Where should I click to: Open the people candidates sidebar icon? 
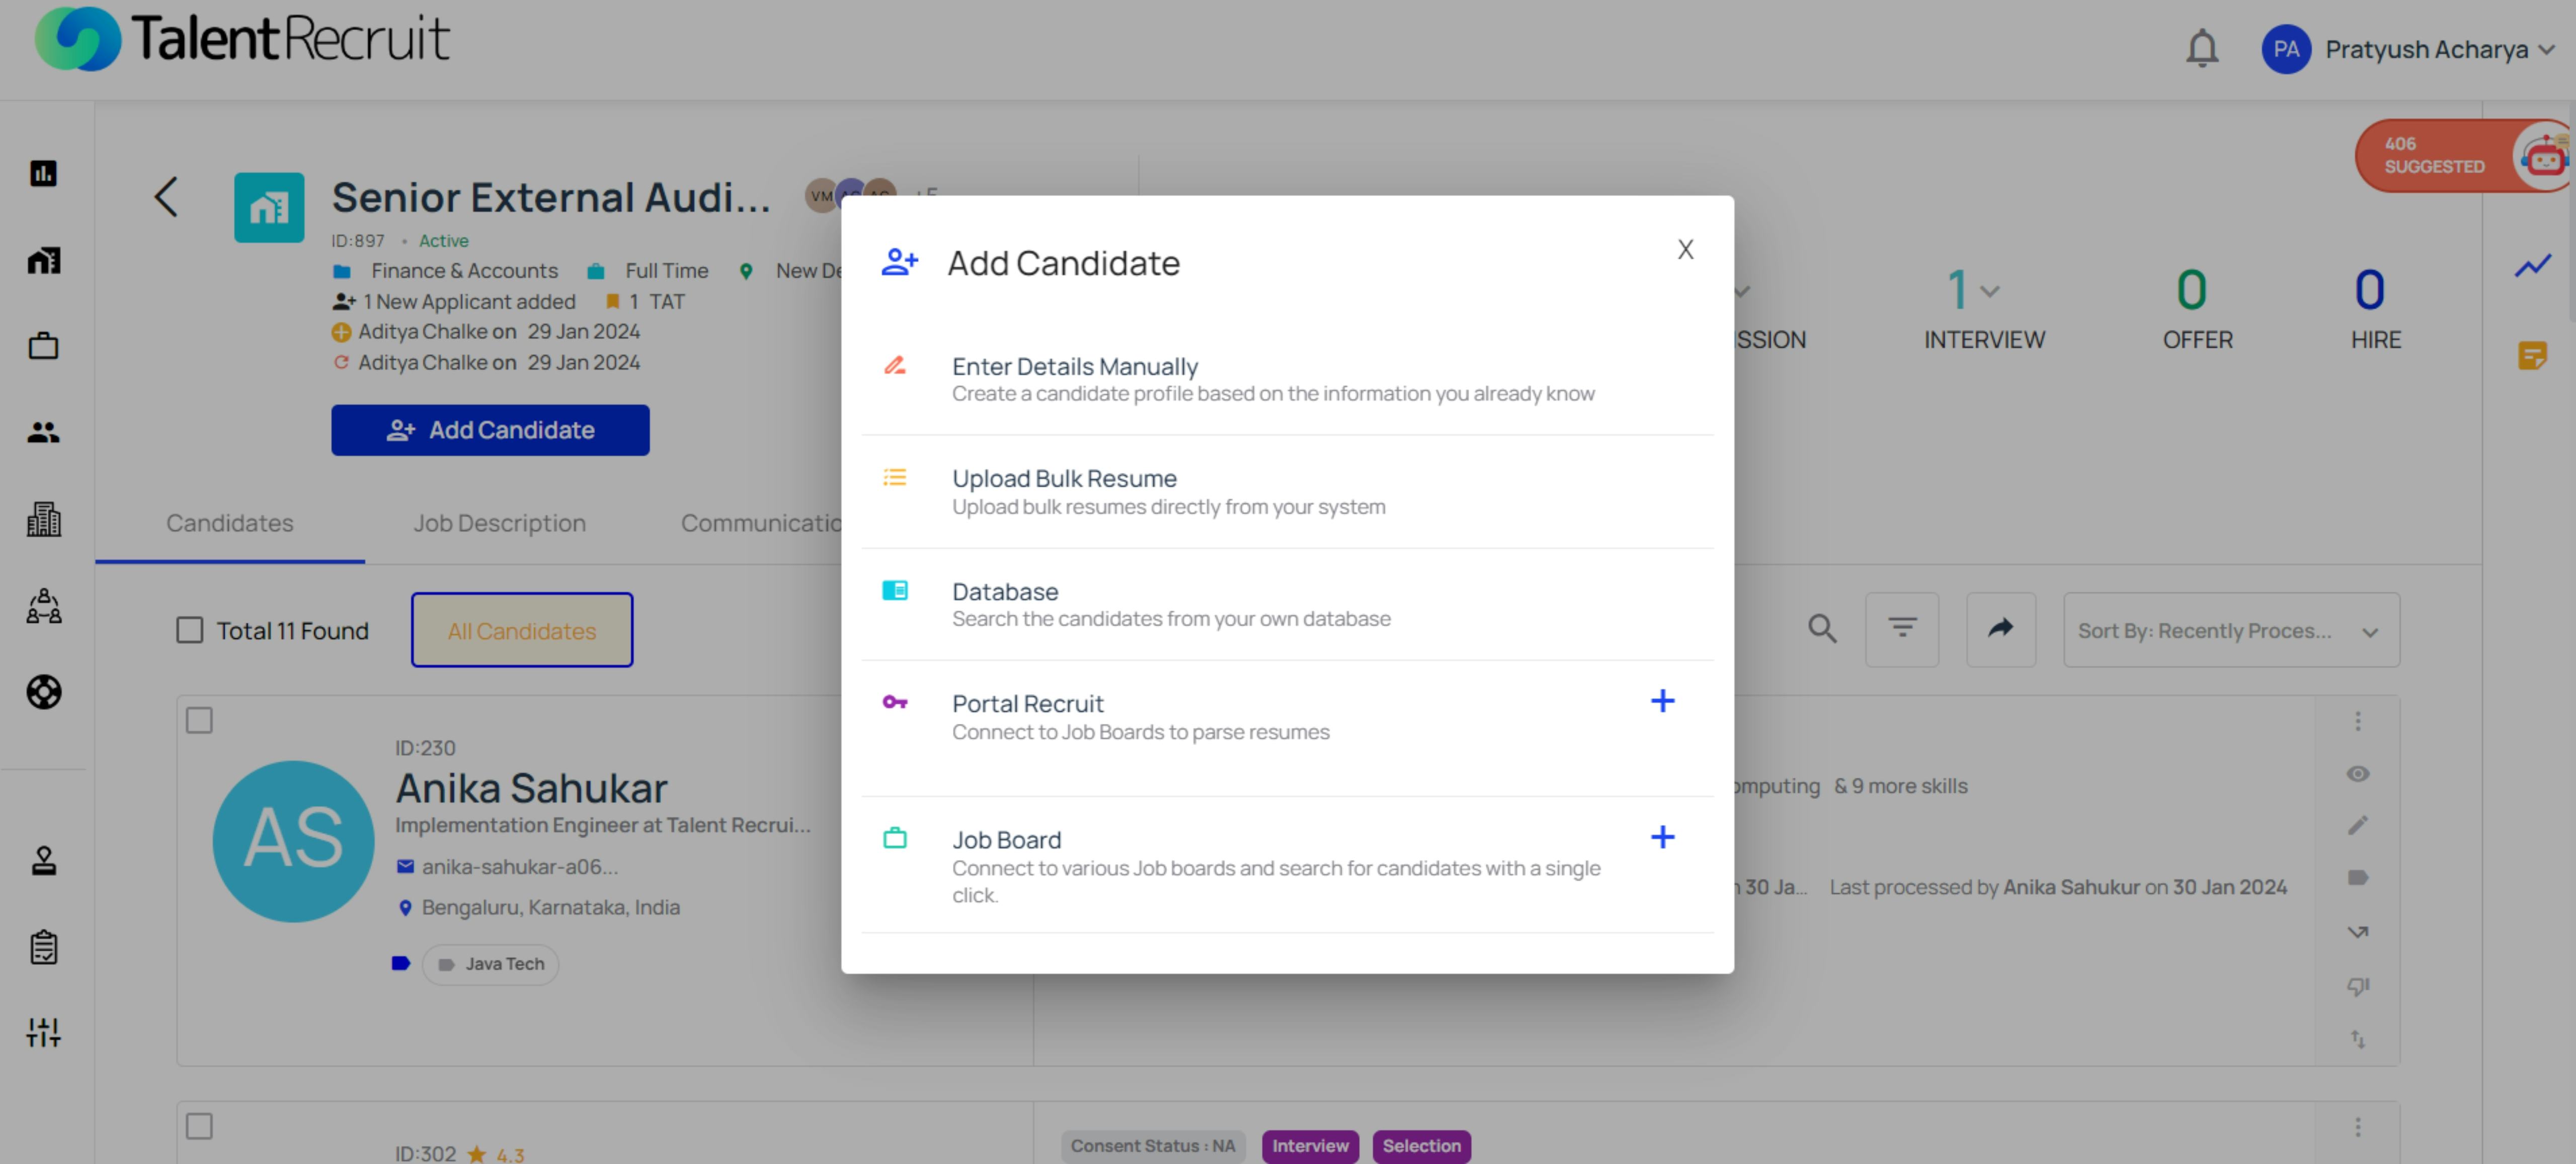coord(43,432)
